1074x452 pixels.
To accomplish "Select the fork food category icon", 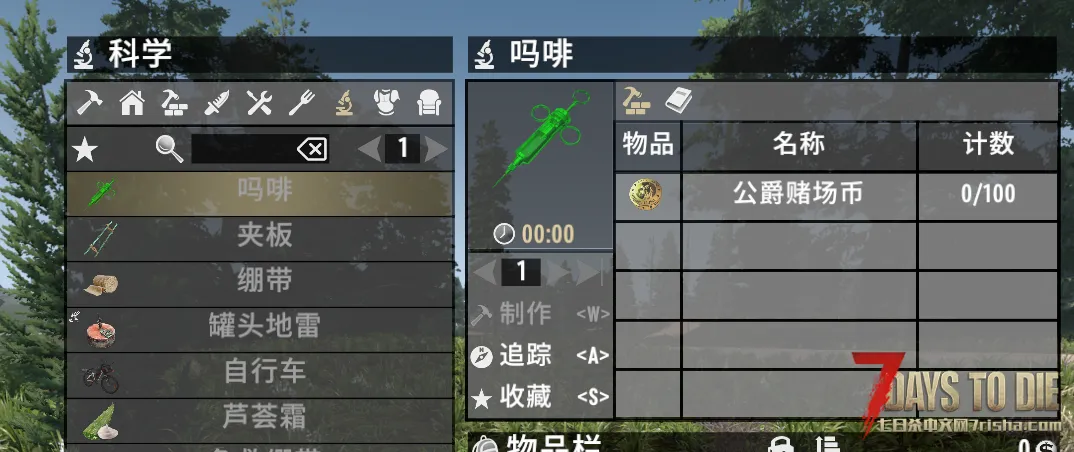I will coord(301,103).
